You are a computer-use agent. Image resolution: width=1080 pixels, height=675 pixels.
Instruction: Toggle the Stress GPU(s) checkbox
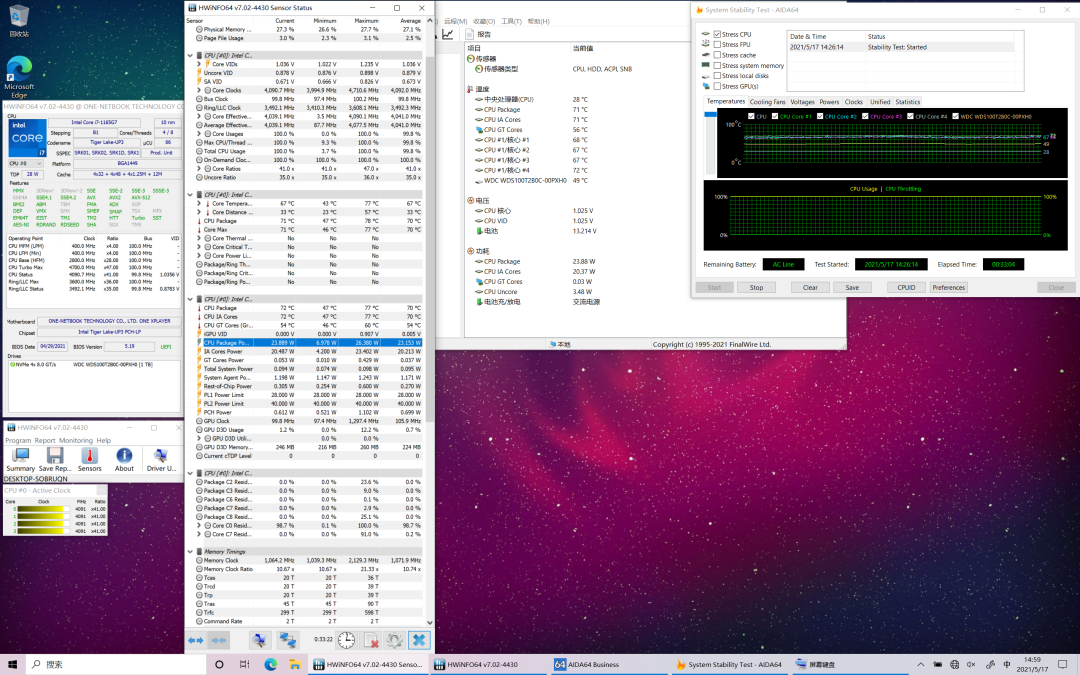717,86
